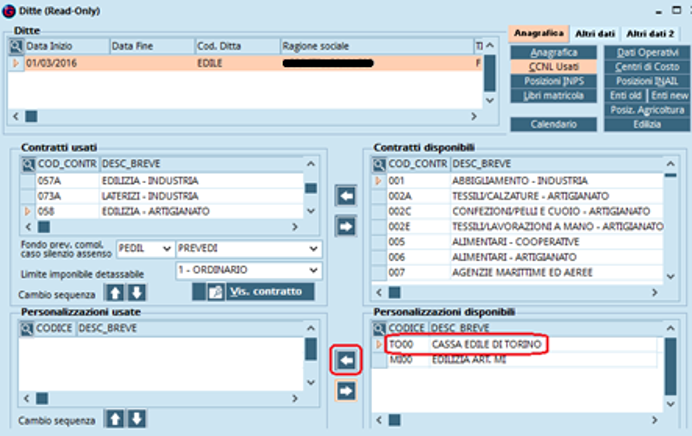Click up arrow of Personalizzazioni usate scrollbar
This screenshot has height=436, width=692.
tap(311, 328)
